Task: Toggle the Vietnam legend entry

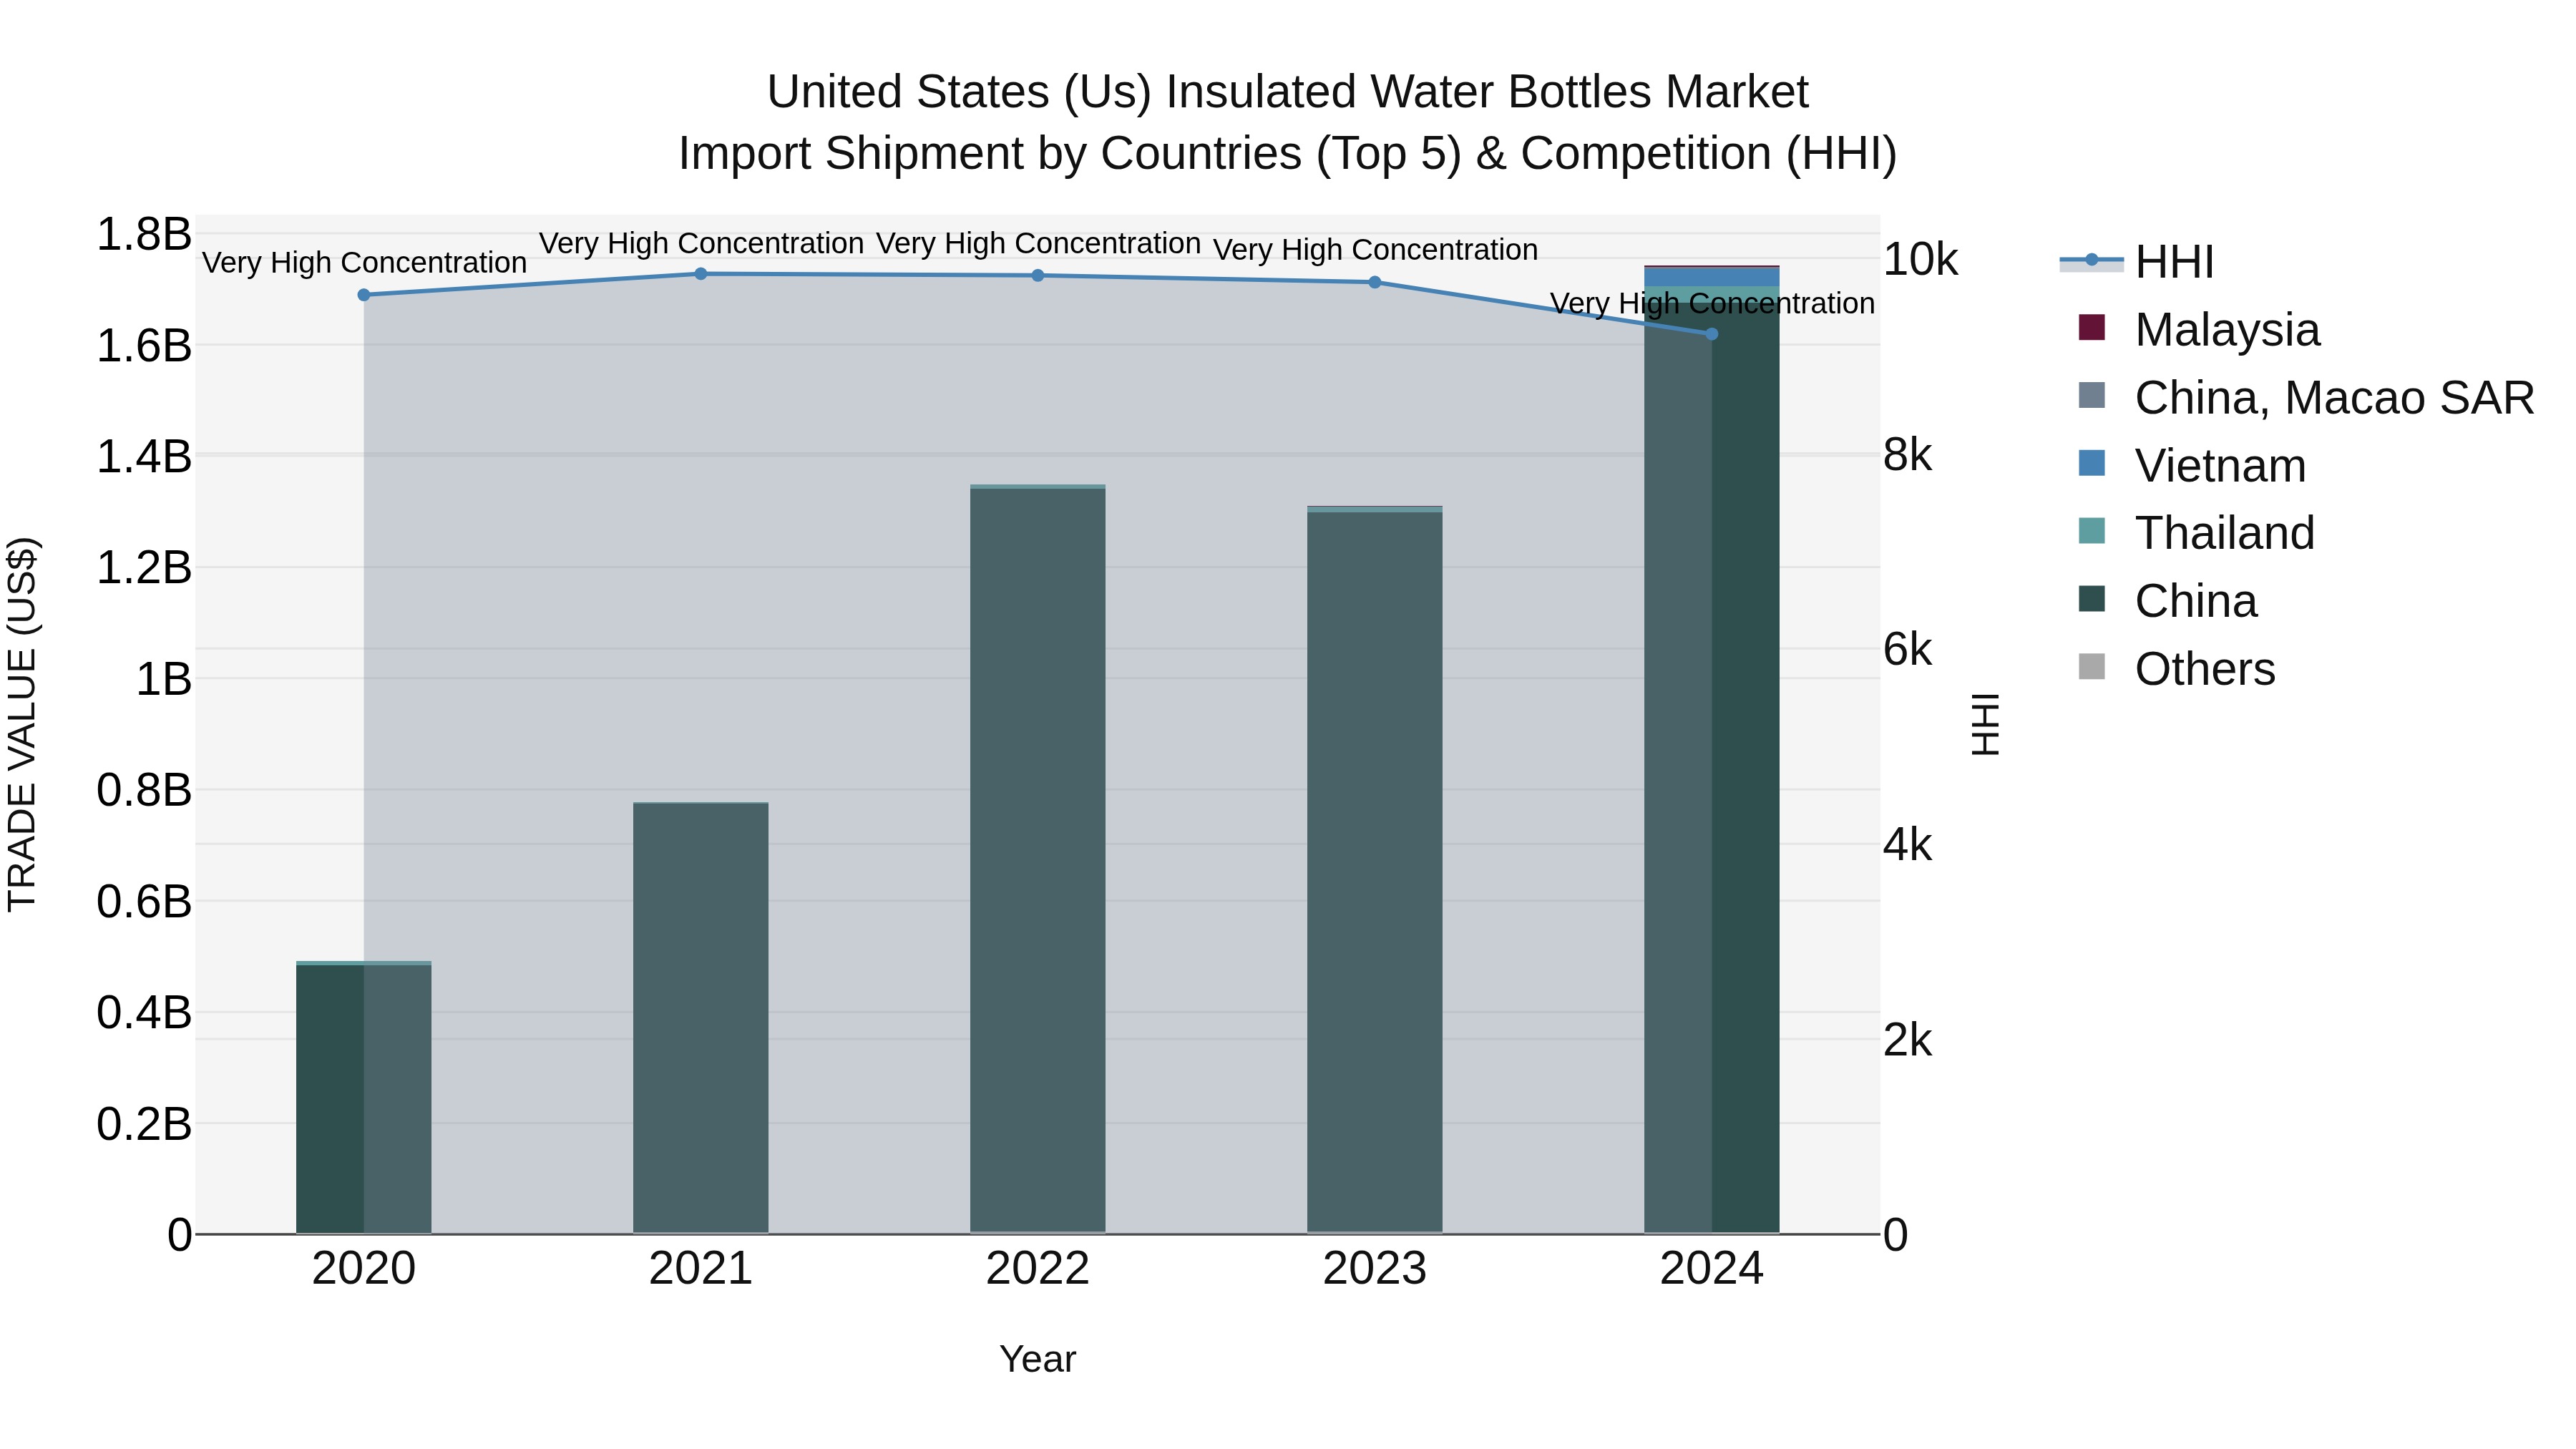Action: (2192, 465)
